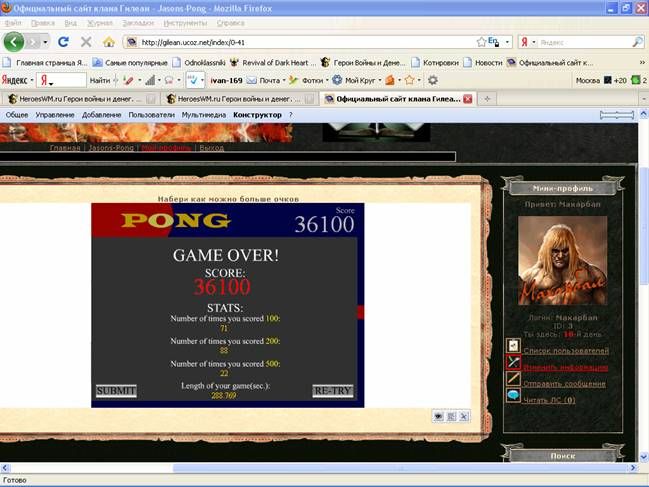
Task: Bookmark this page with the star icon
Action: tap(481, 42)
